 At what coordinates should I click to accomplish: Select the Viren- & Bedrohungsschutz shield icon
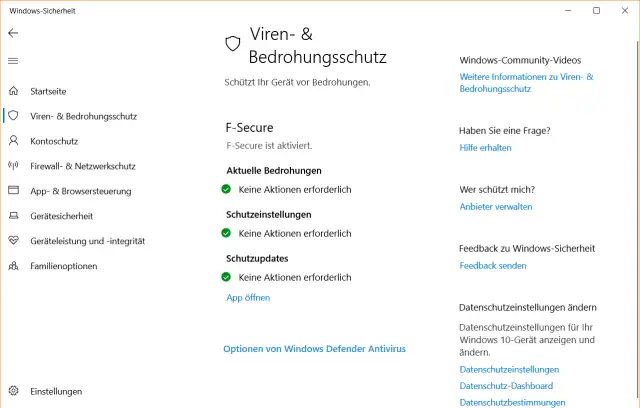click(x=13, y=116)
